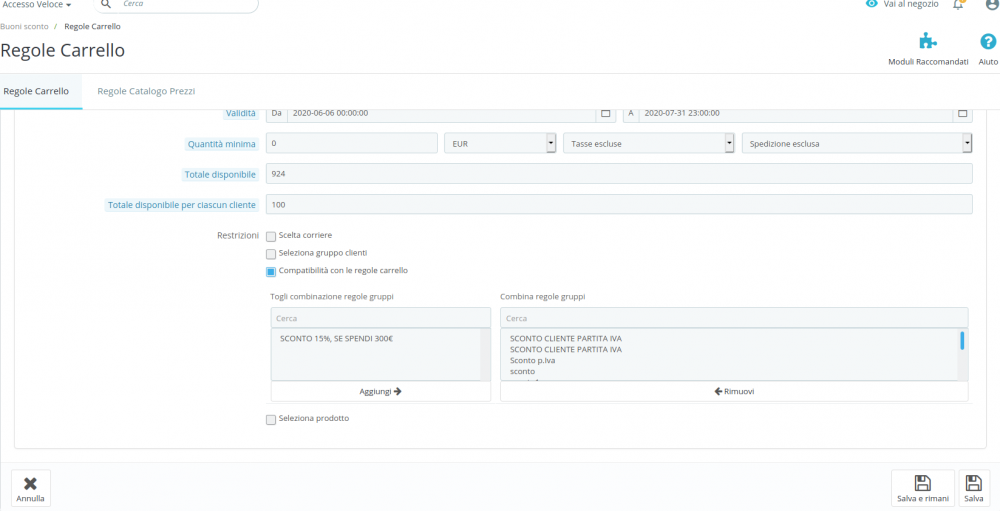Open the Aiuto help icon
The image size is (1000, 511).
[988, 42]
